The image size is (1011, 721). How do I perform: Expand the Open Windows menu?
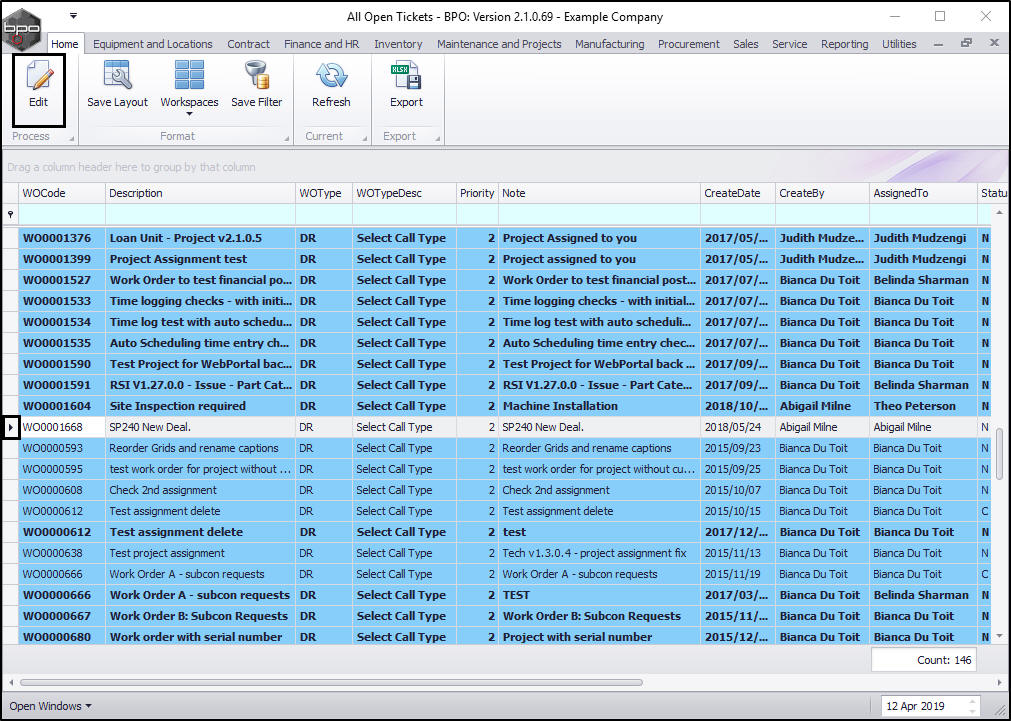[x=50, y=706]
